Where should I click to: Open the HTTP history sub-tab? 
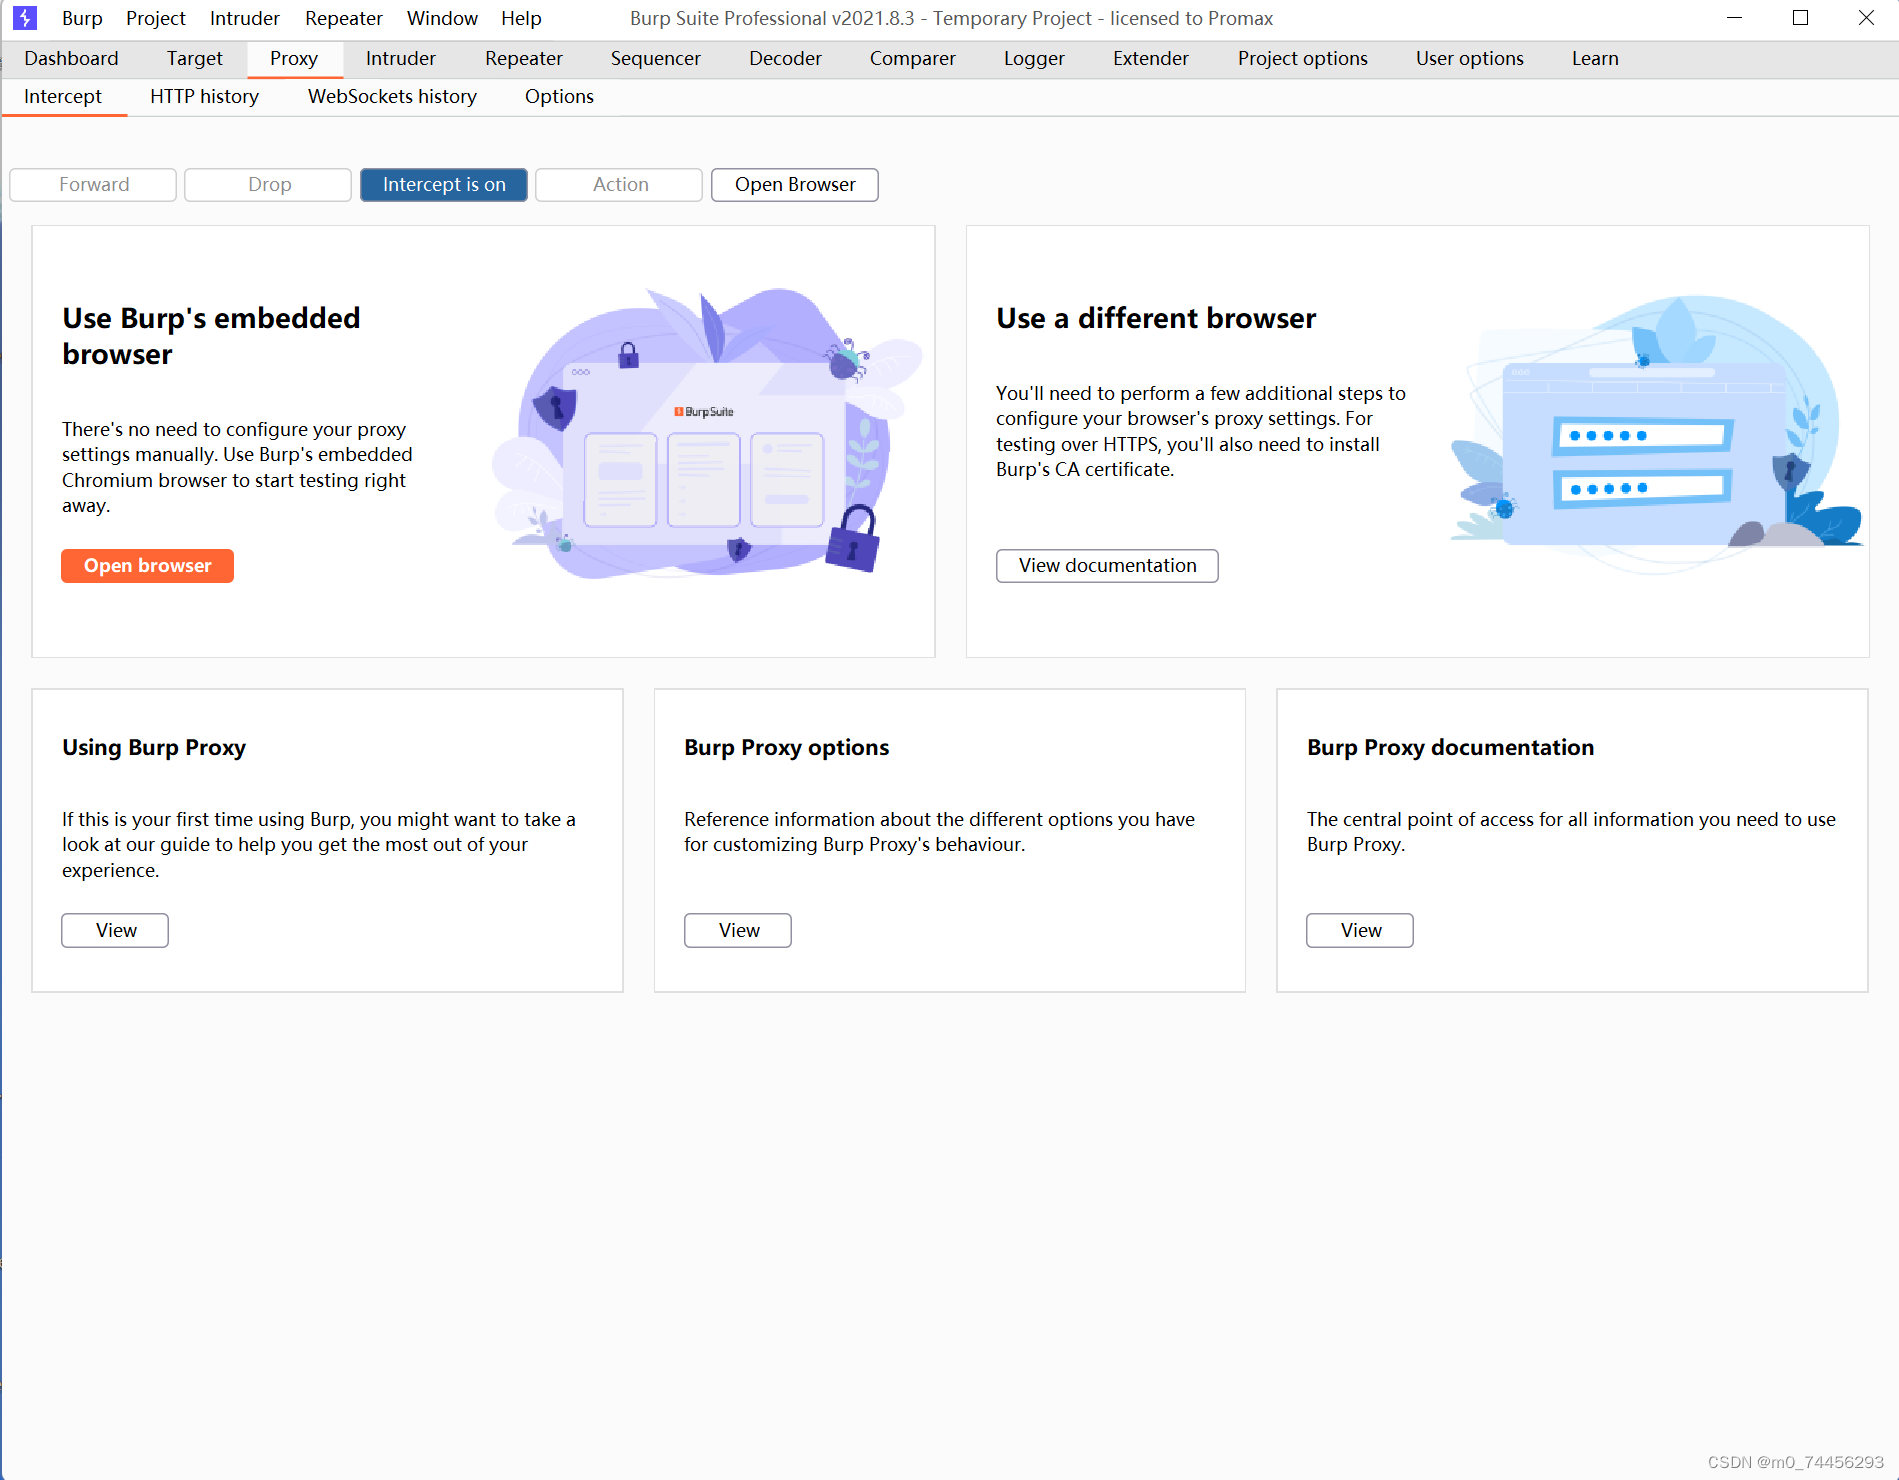205,96
